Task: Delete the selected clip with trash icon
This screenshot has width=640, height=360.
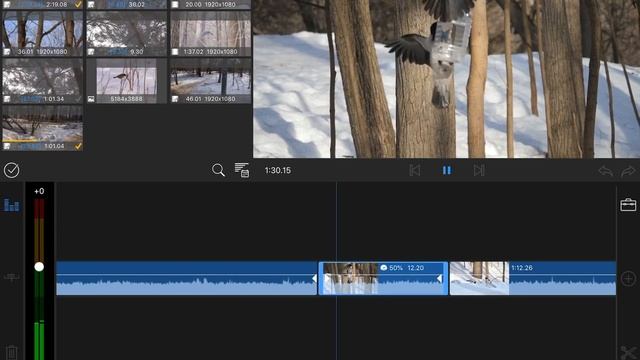Action: click(x=11, y=352)
